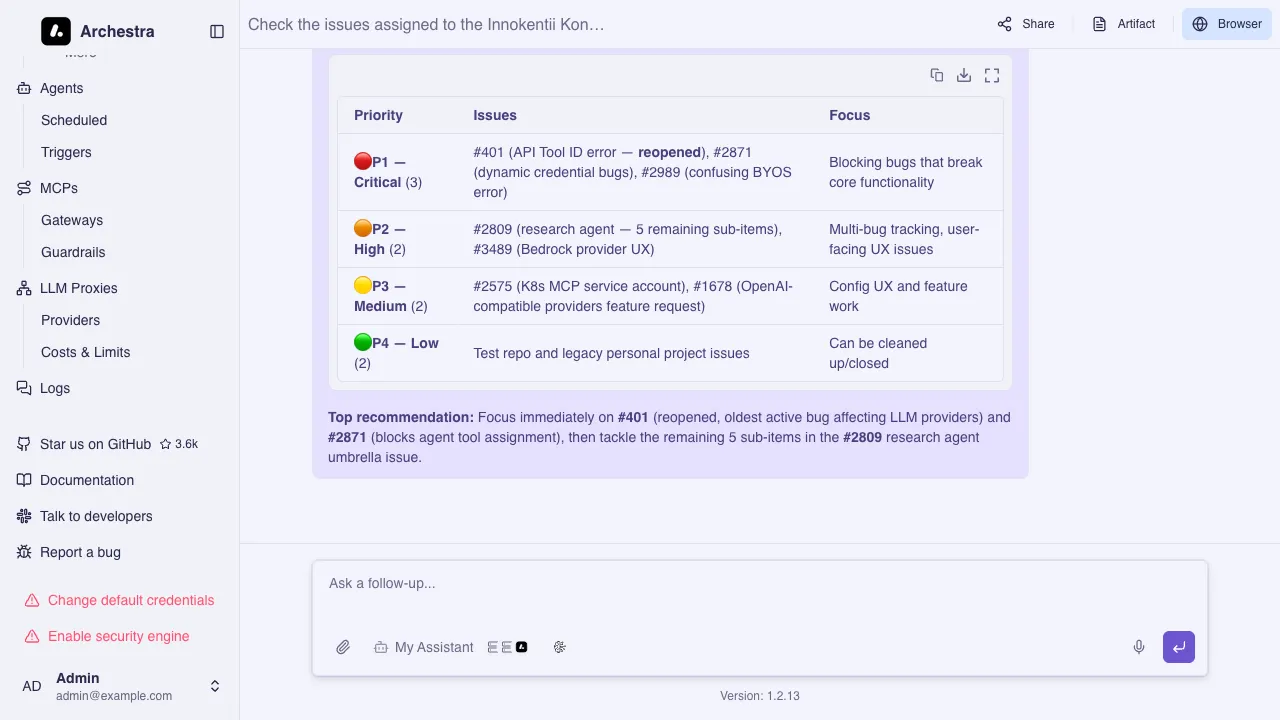
Task: Share this conversation
Action: pos(1026,24)
